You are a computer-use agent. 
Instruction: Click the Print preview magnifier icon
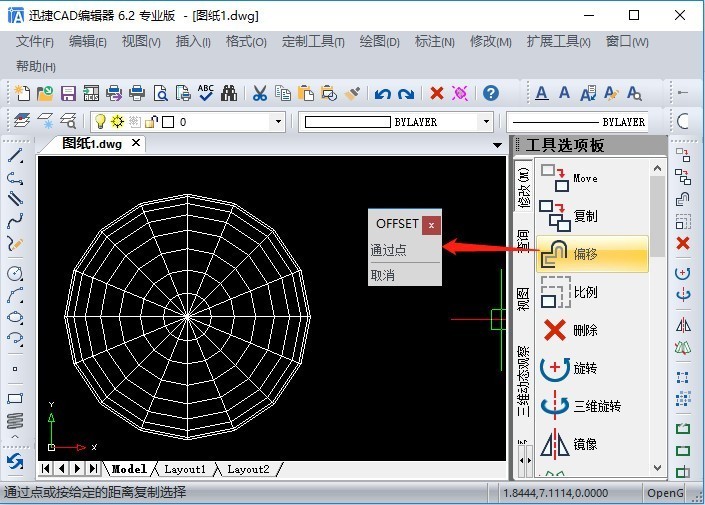coord(160,94)
